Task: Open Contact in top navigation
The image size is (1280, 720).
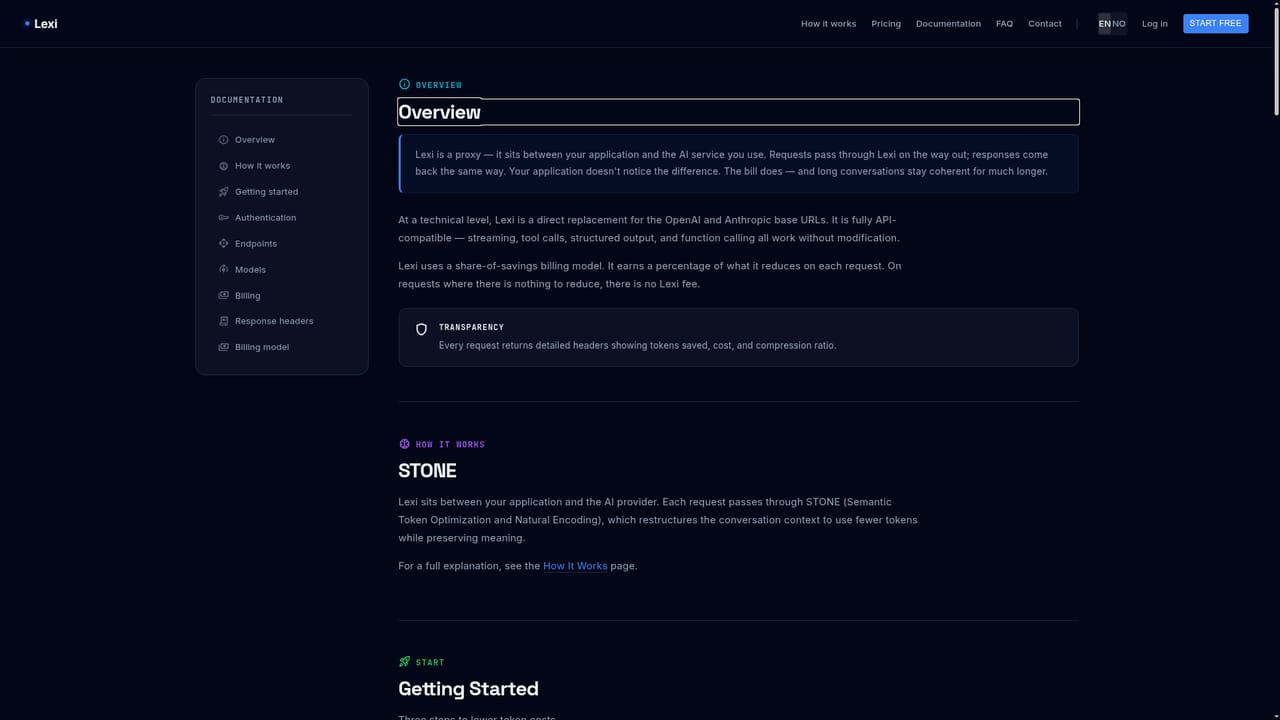Action: [1045, 24]
